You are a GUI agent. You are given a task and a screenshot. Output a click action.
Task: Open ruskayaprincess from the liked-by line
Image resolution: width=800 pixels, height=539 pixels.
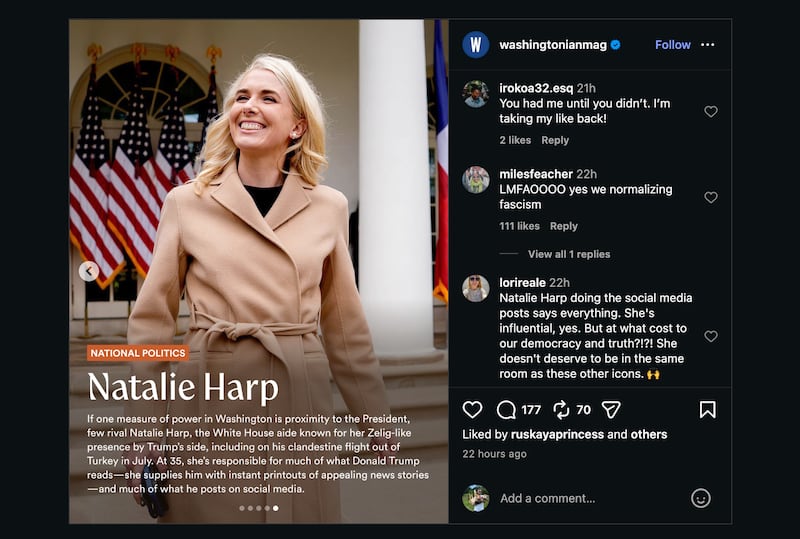[557, 434]
